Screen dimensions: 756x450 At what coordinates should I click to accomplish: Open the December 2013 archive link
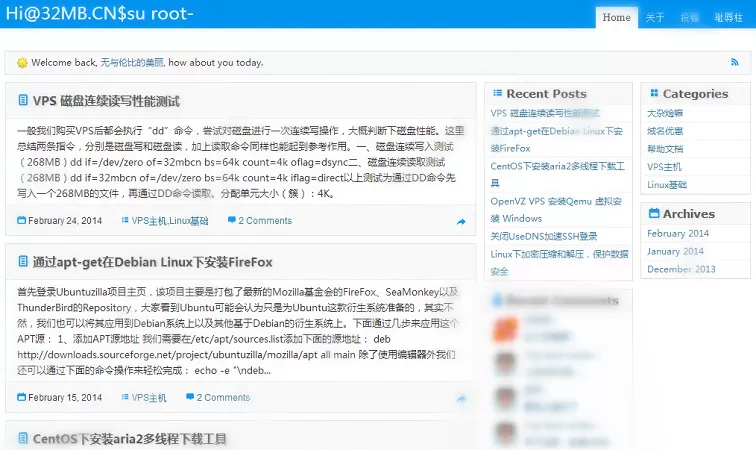pos(681,269)
